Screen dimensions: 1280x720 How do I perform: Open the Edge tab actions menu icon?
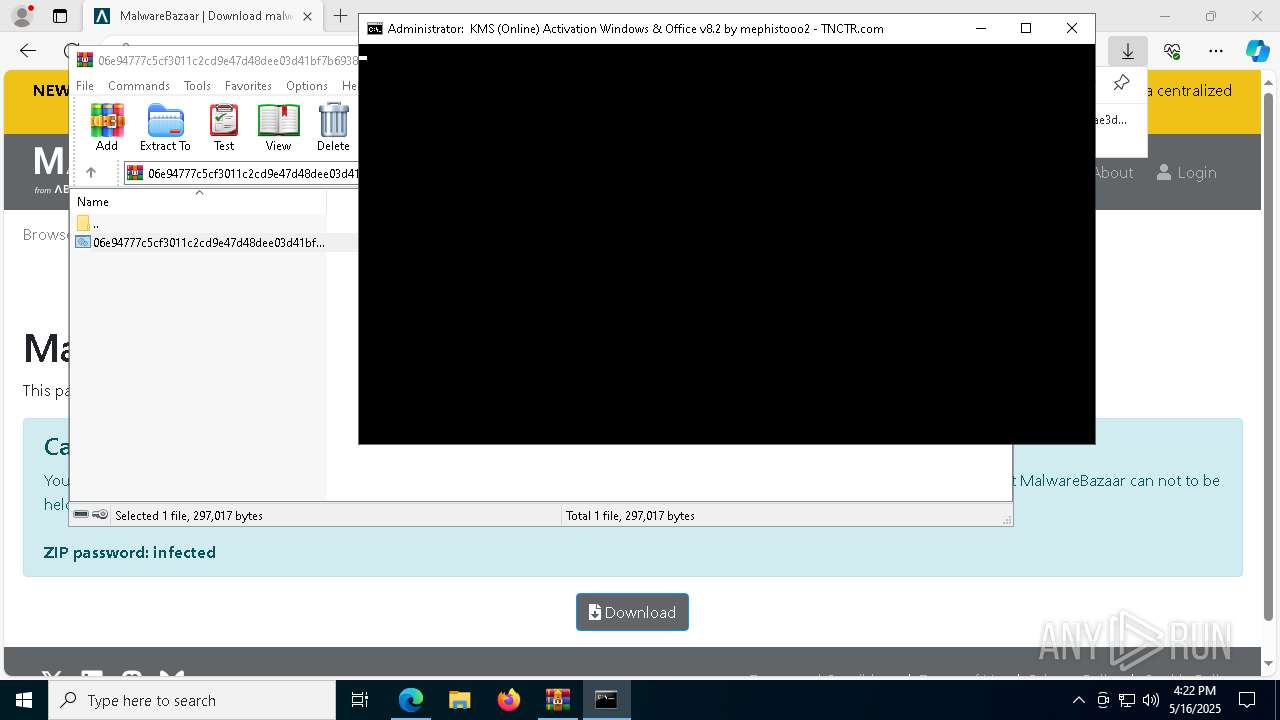(x=60, y=16)
